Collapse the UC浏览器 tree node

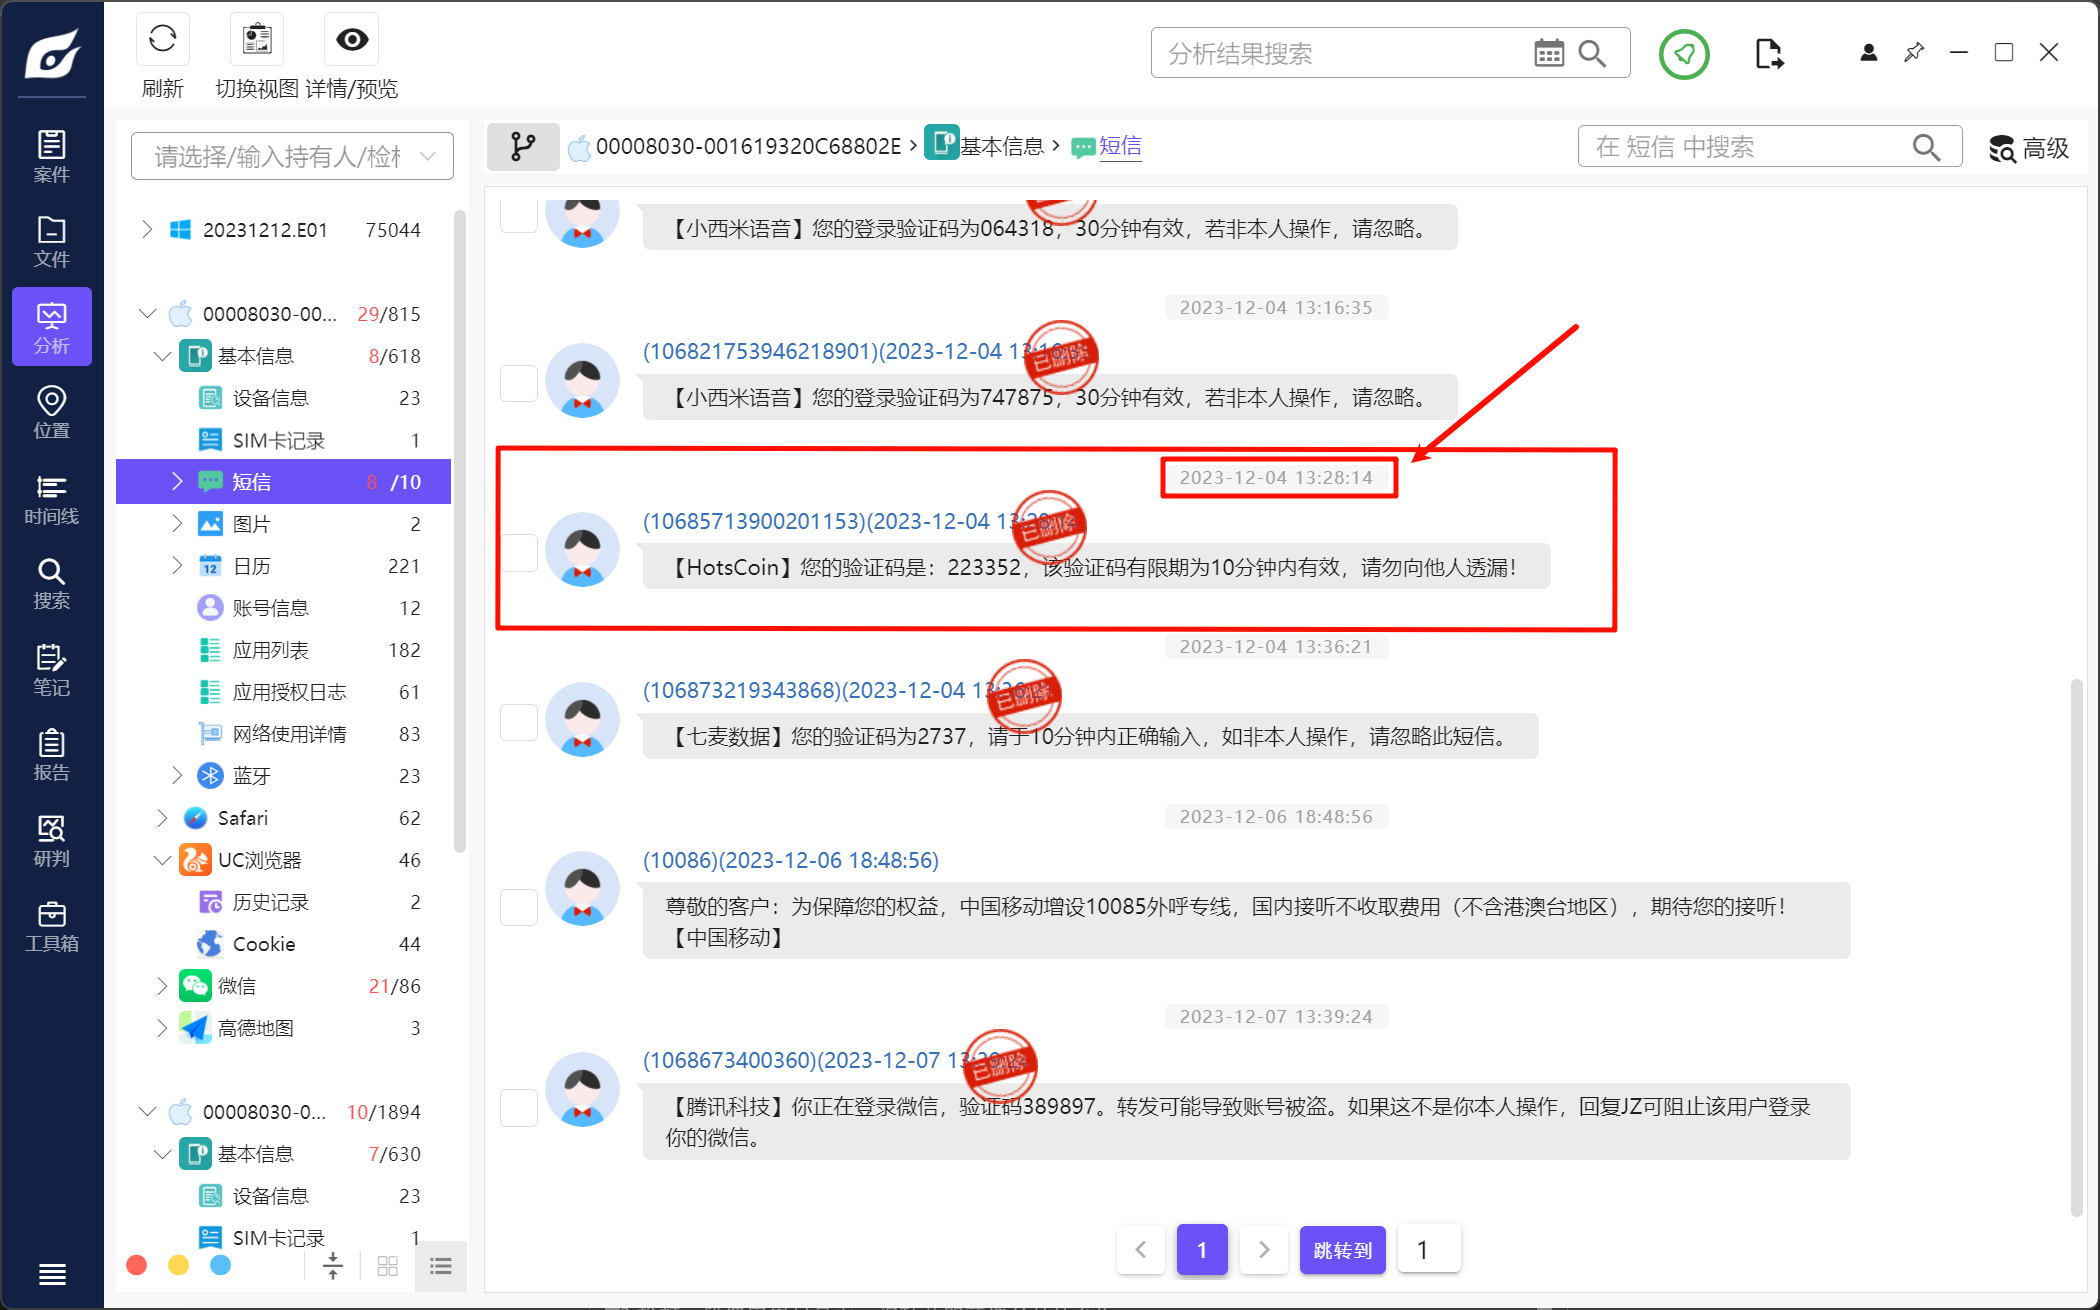click(x=163, y=860)
